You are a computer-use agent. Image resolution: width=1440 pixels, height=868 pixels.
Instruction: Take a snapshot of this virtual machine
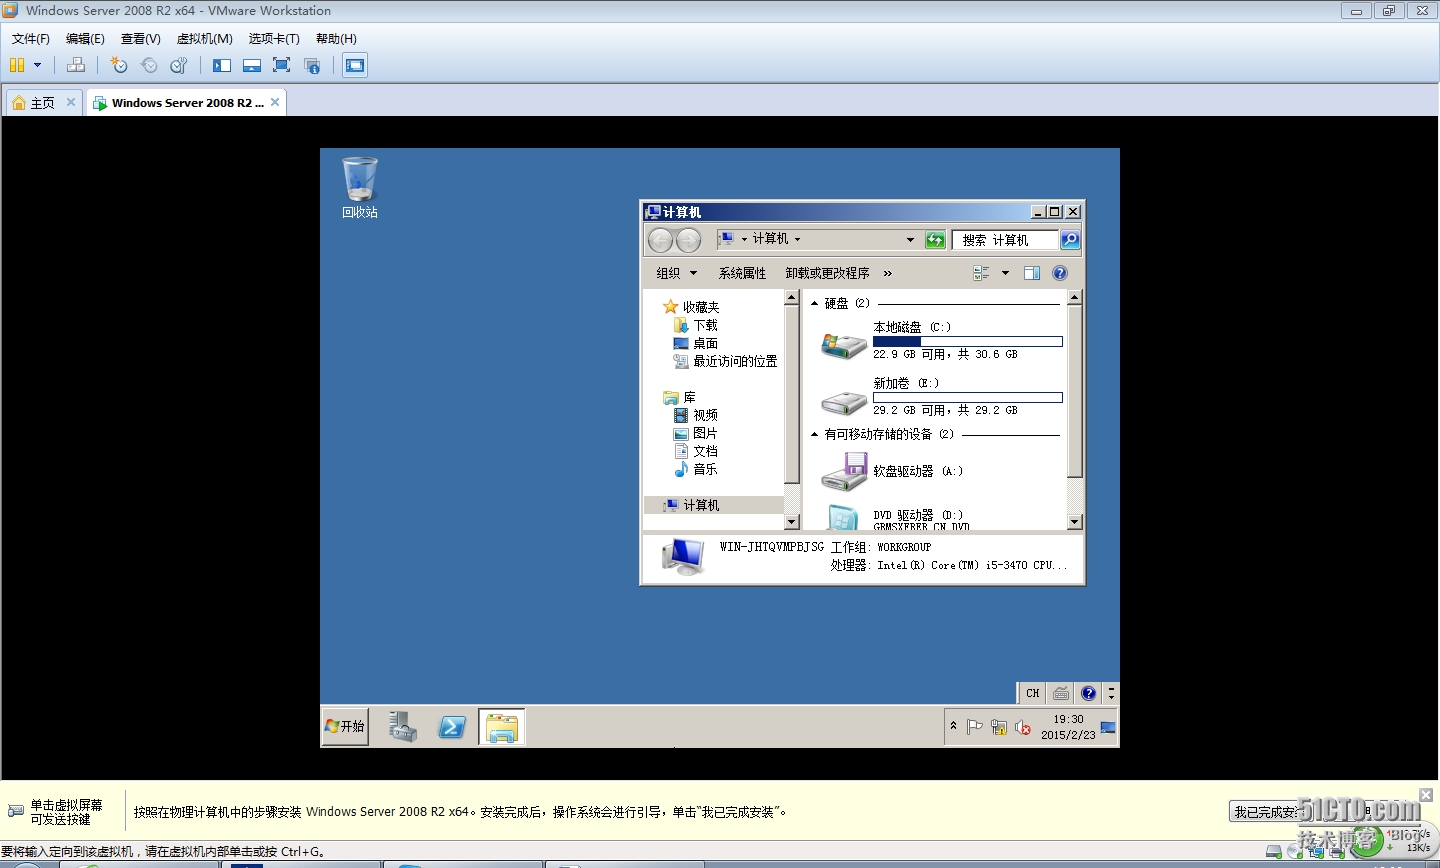119,65
